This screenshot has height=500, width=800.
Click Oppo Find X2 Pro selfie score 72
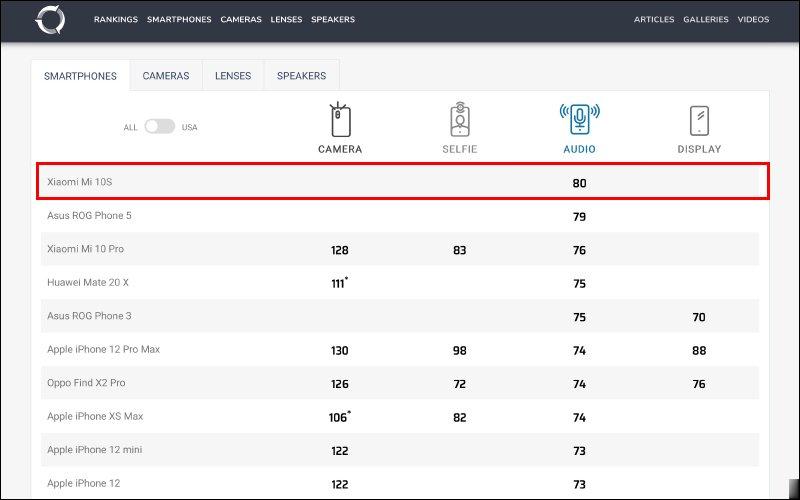[460, 384]
